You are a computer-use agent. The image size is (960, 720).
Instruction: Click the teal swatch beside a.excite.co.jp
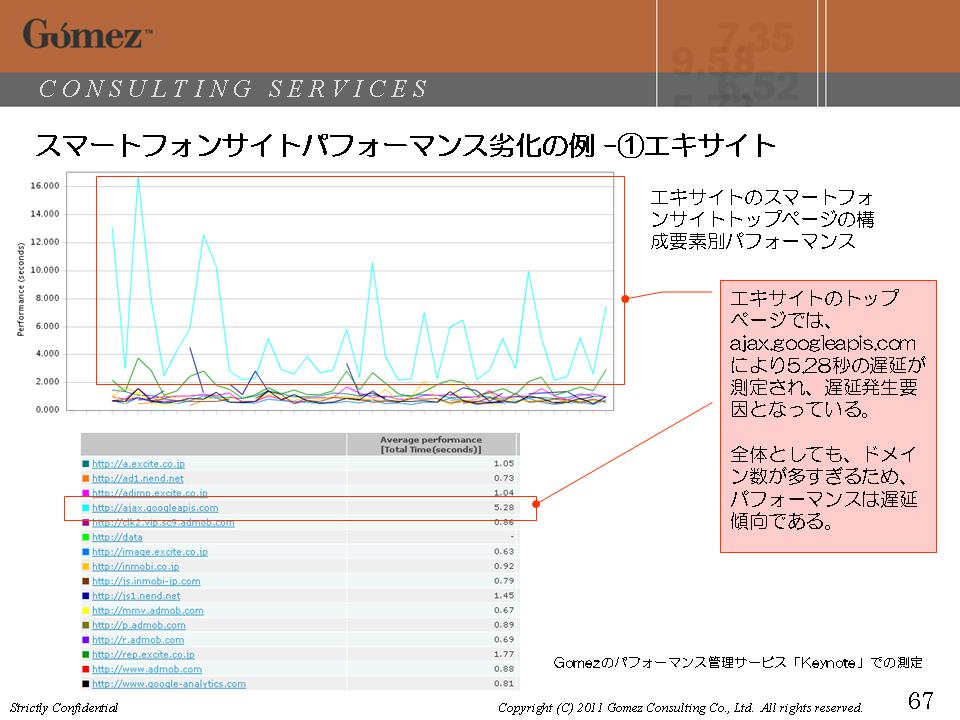(x=86, y=464)
